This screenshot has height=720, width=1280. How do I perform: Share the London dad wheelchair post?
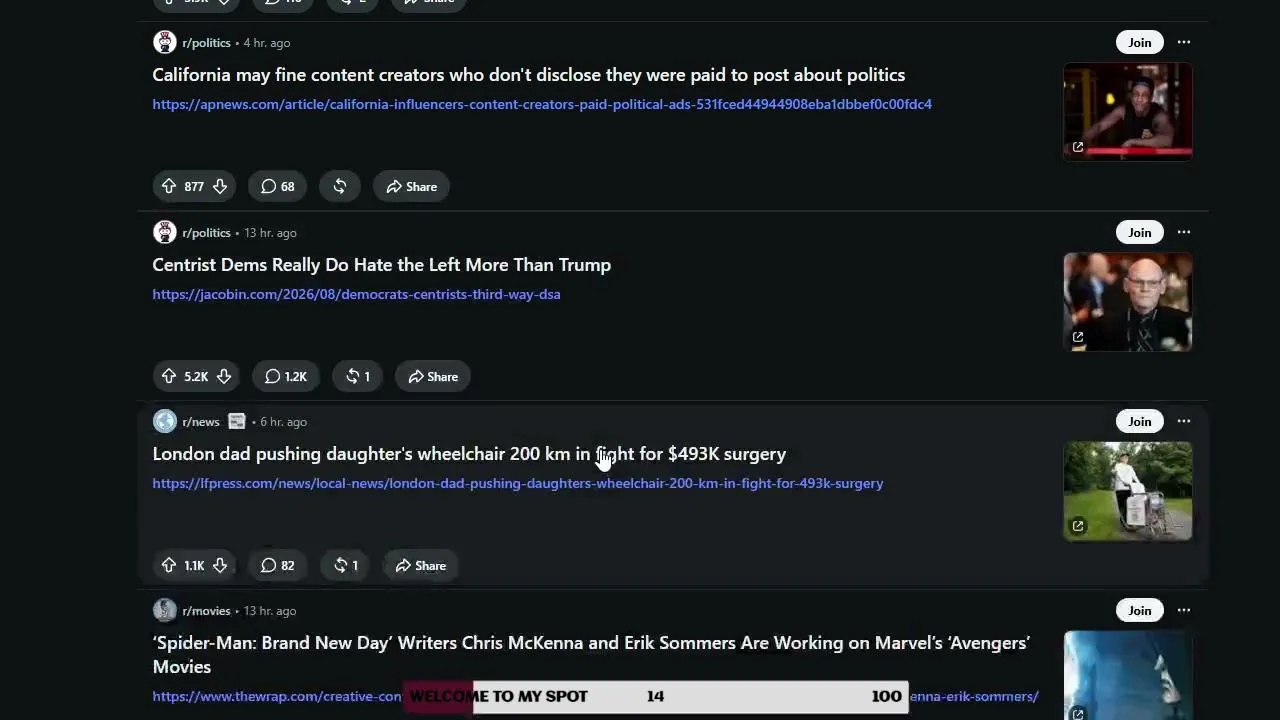pos(420,565)
